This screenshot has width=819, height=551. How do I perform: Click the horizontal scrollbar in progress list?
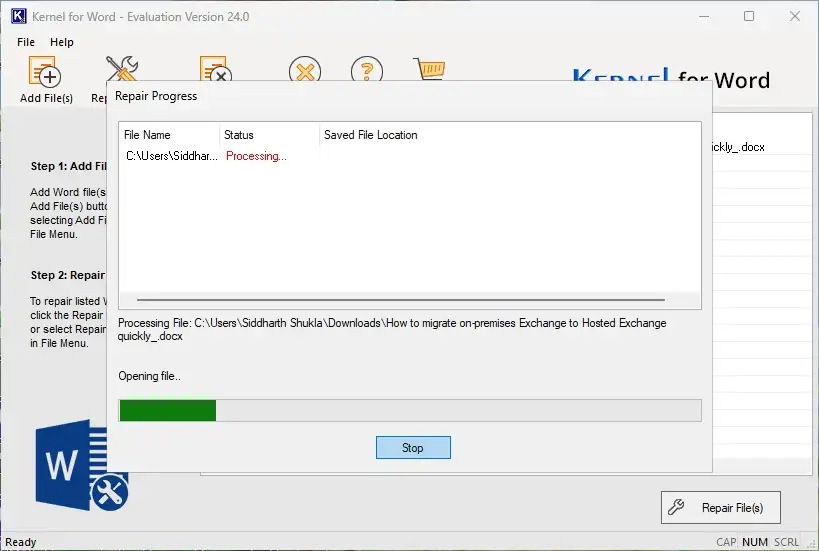tap(401, 300)
